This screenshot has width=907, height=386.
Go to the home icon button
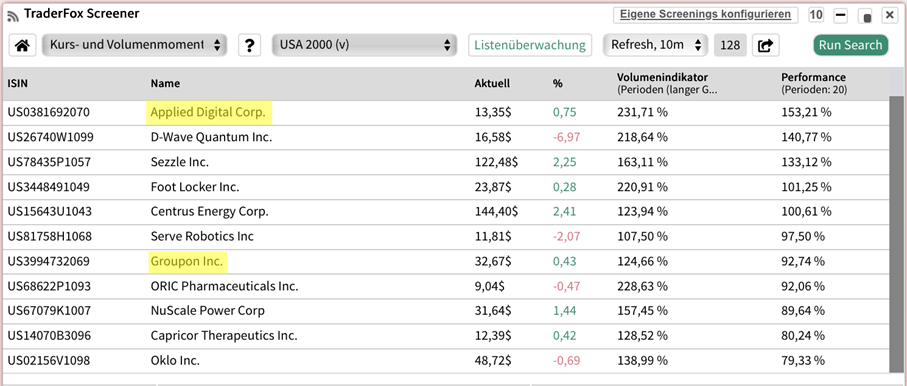click(23, 45)
